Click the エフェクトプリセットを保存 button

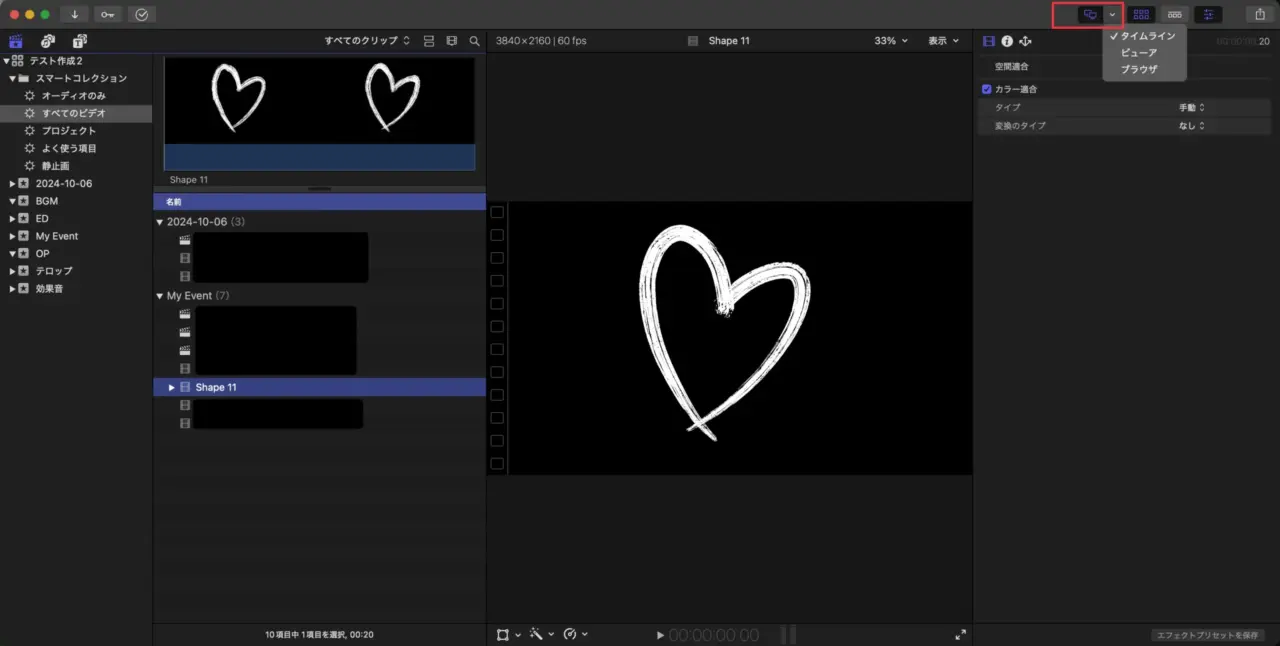coord(1208,635)
